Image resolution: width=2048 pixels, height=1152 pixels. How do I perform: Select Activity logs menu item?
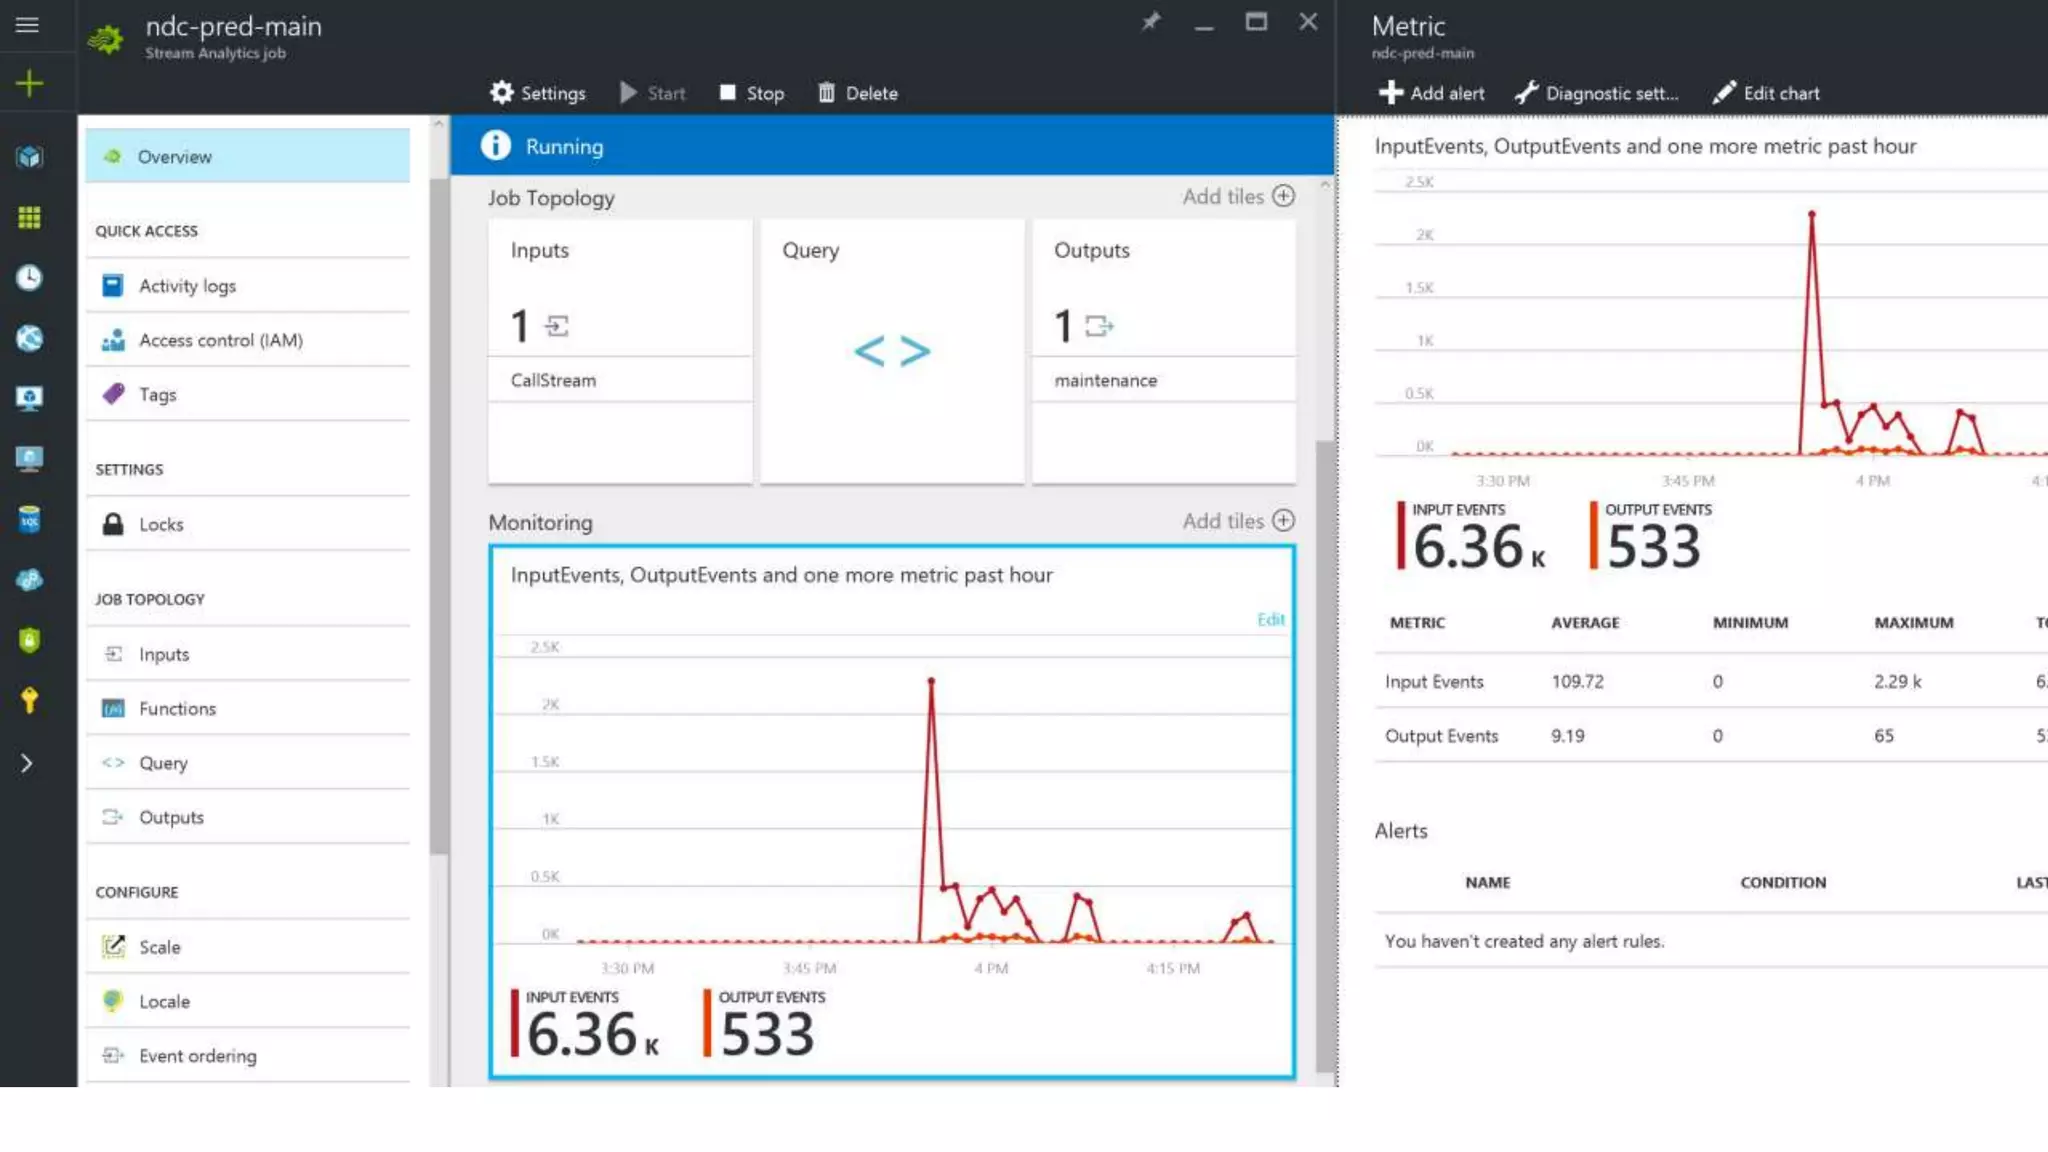[187, 286]
